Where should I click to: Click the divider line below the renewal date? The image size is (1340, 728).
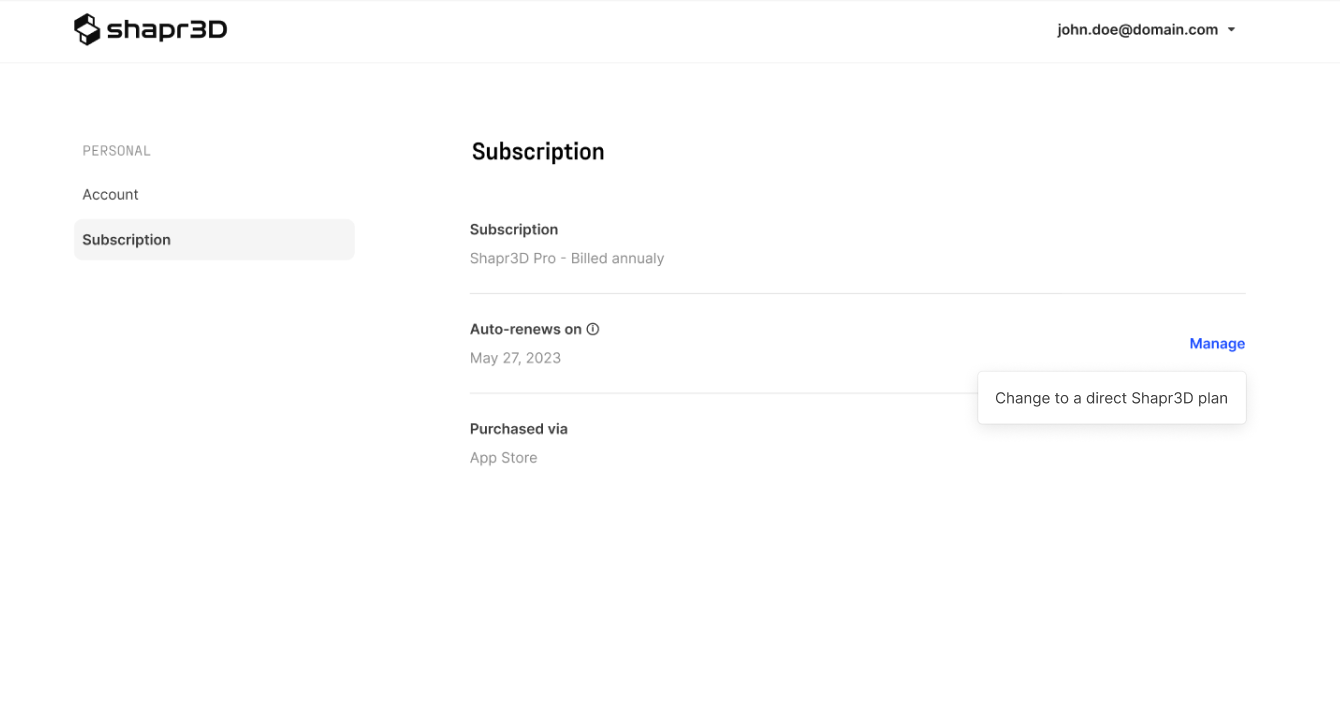(x=720, y=393)
